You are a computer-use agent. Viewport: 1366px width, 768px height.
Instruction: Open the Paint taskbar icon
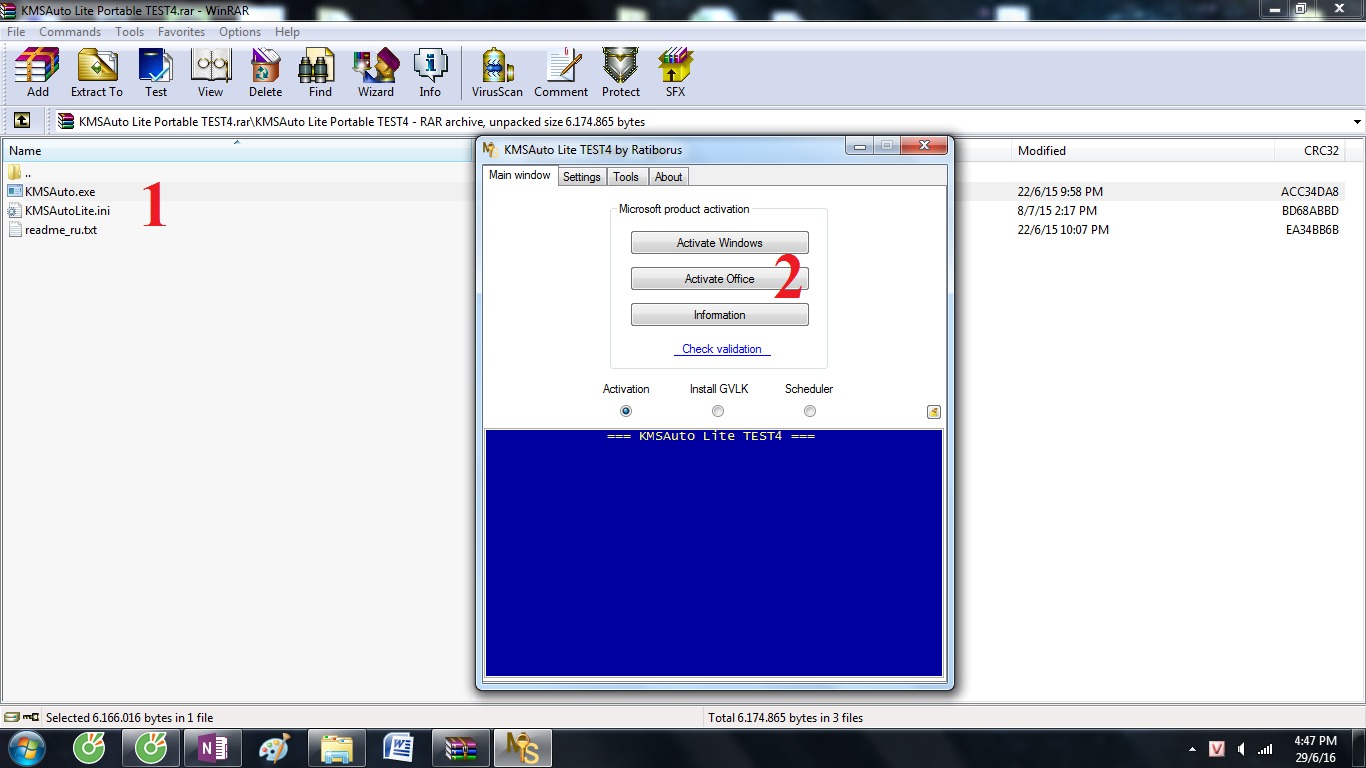pyautogui.click(x=274, y=748)
